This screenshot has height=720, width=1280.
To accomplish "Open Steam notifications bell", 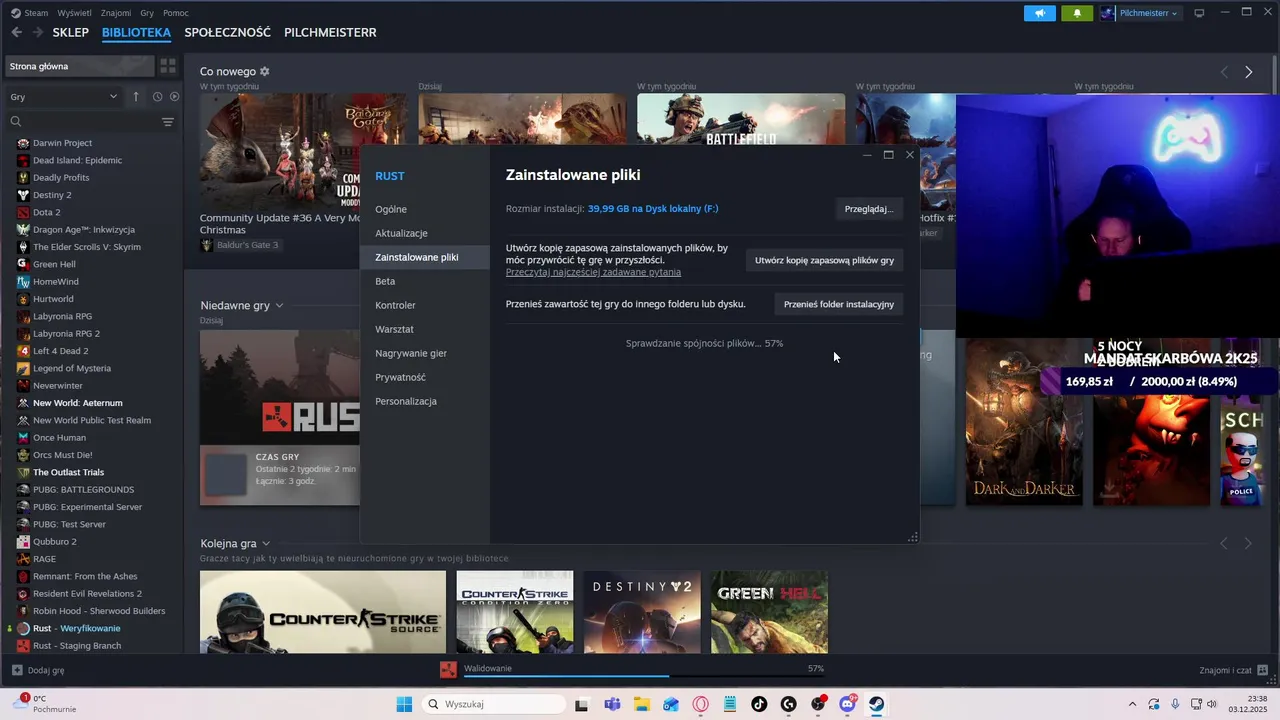I will pyautogui.click(x=1077, y=13).
